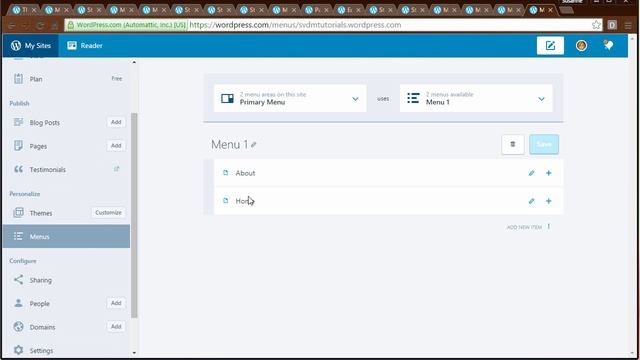
Task: Open the Reader tab
Action: (x=85, y=45)
